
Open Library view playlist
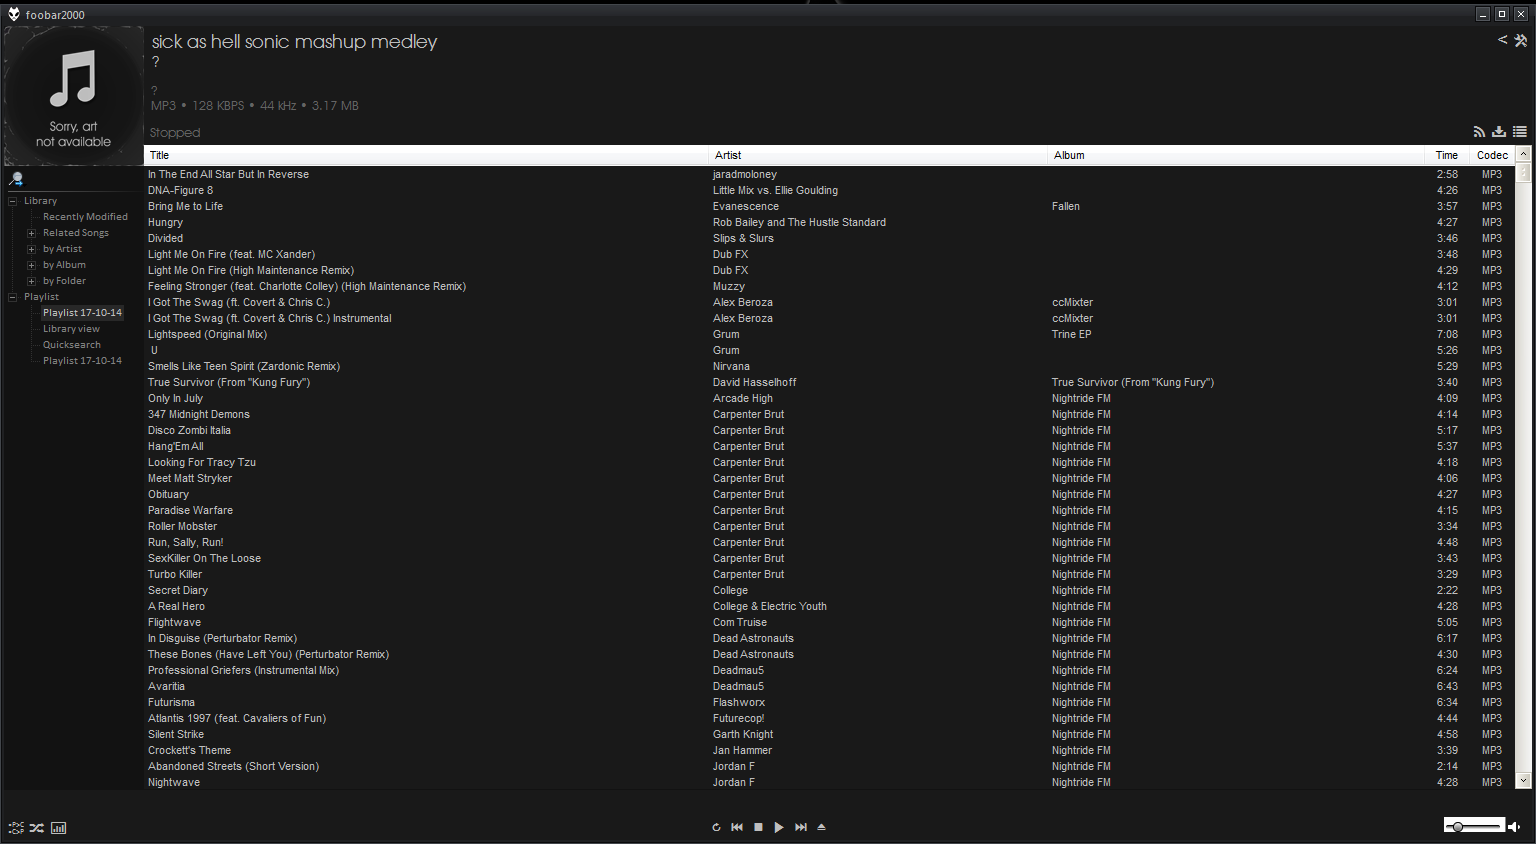tap(71, 329)
